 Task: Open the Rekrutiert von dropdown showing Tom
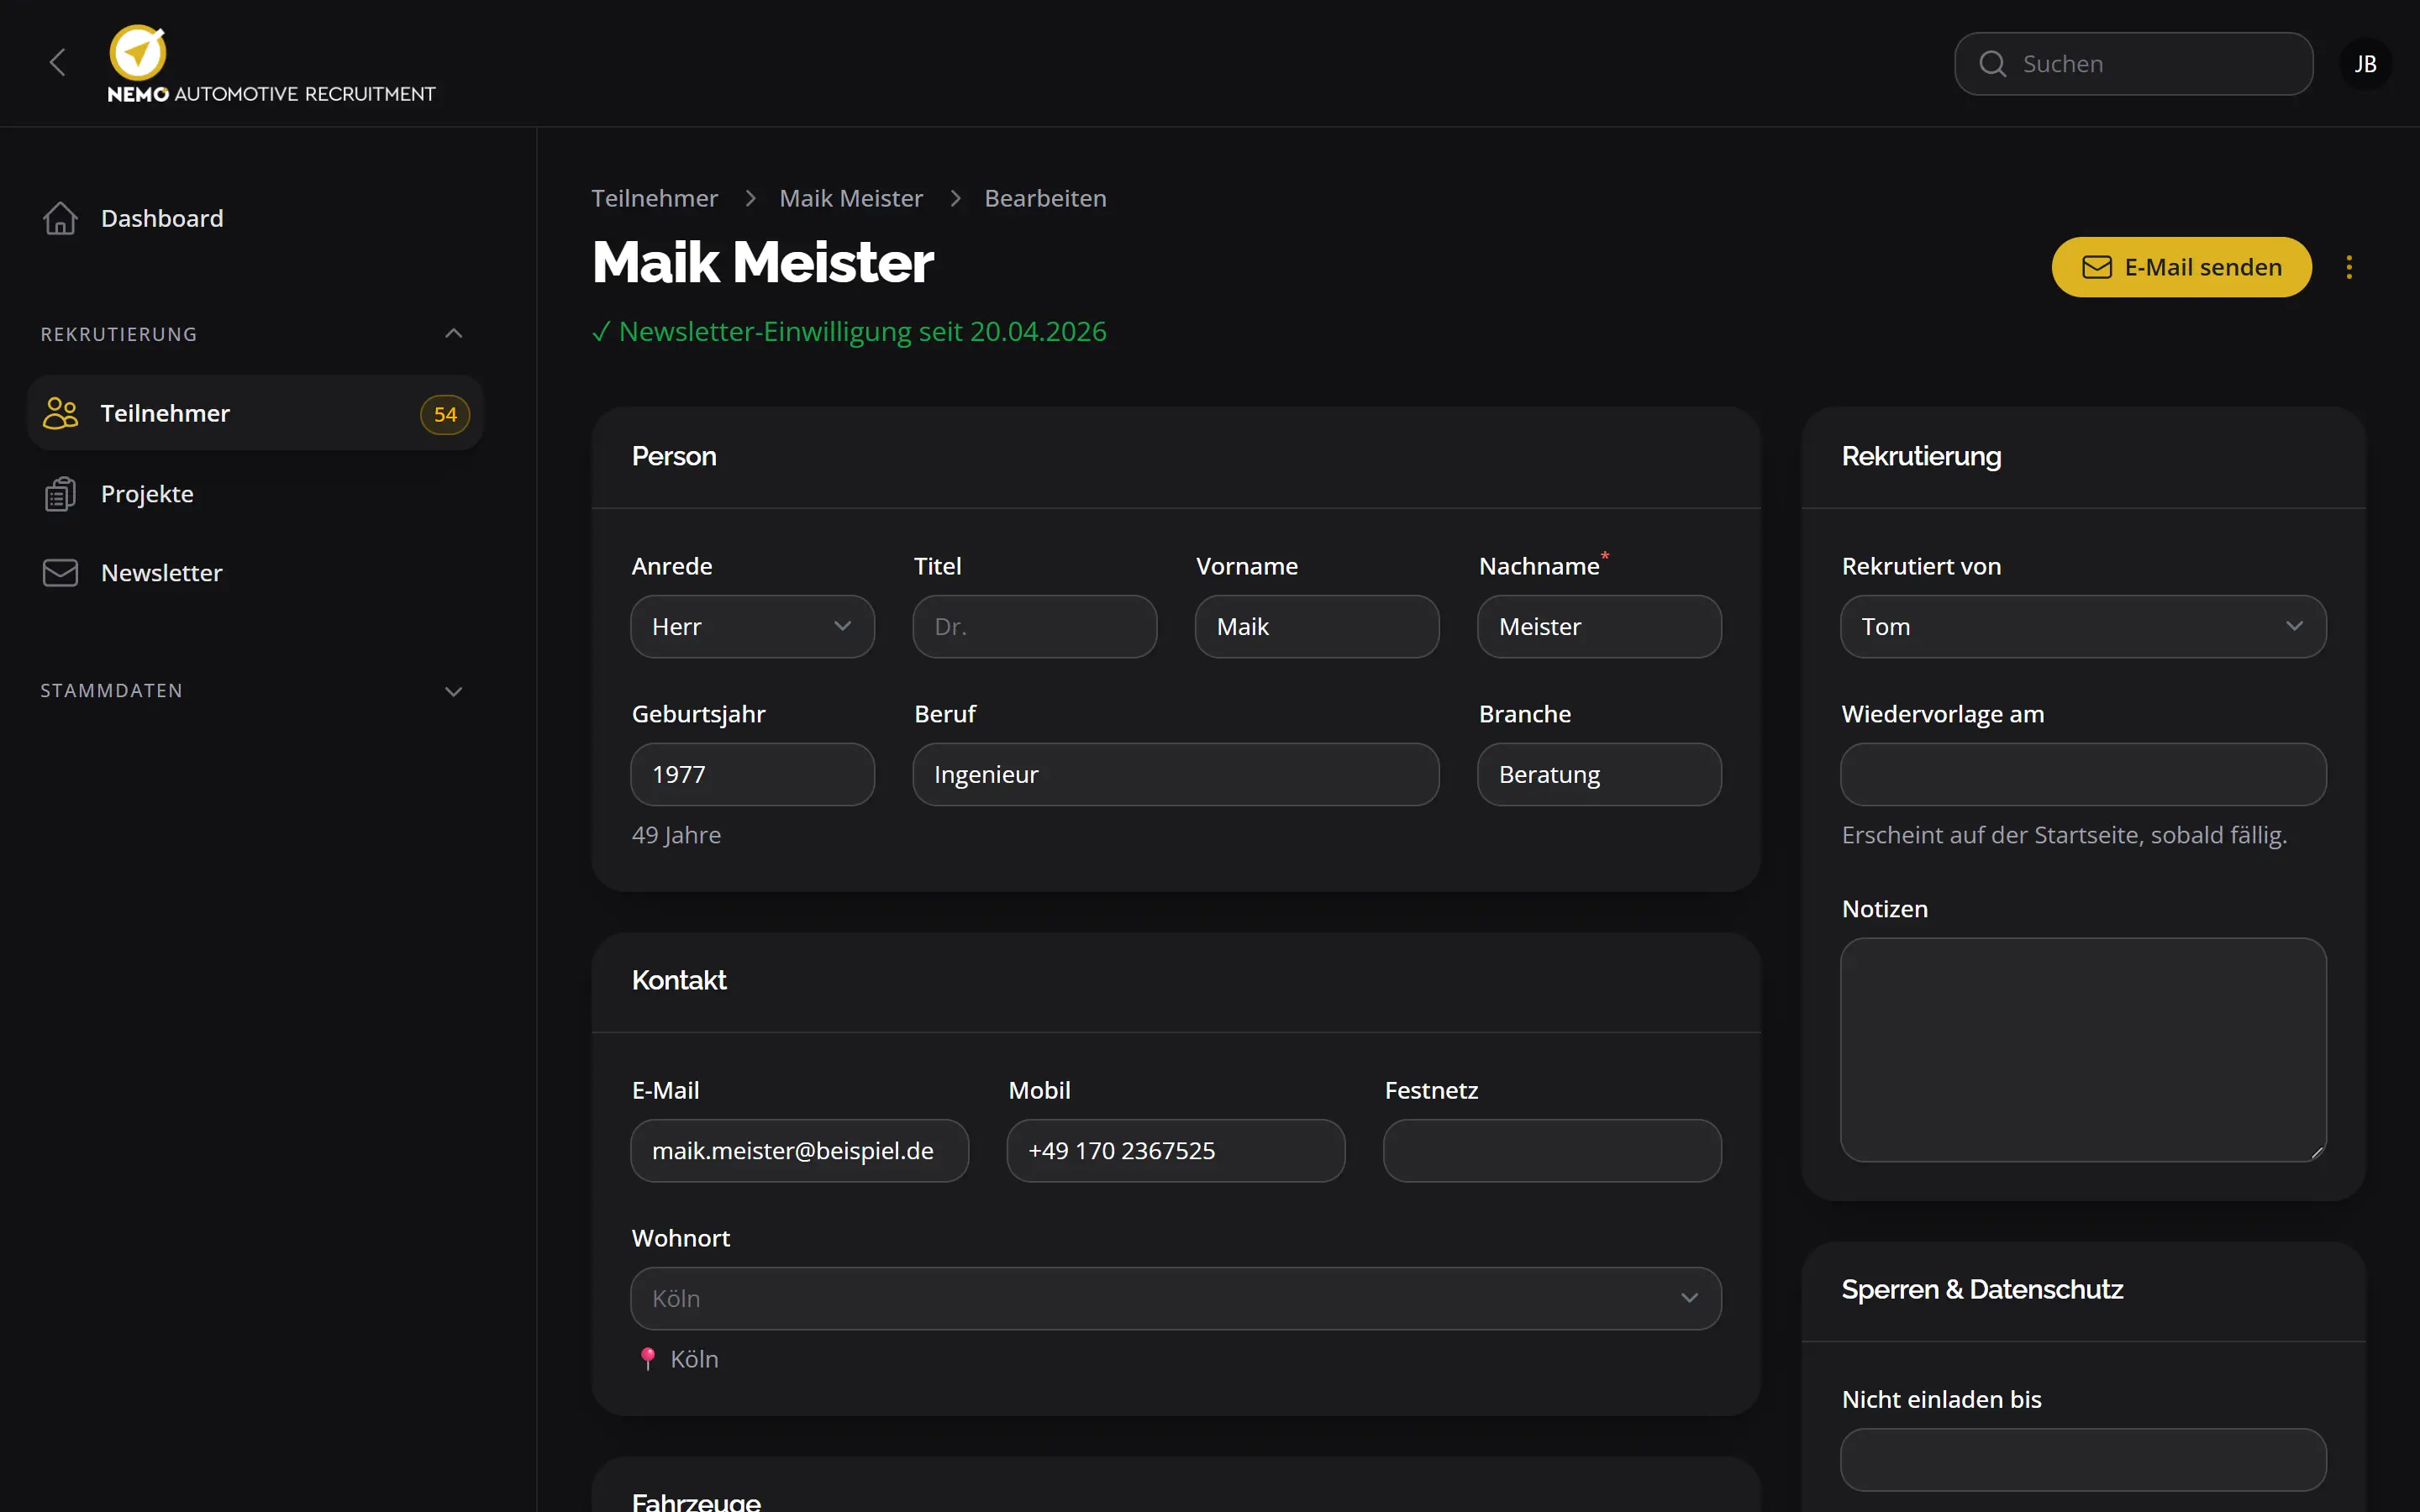[x=2083, y=627]
